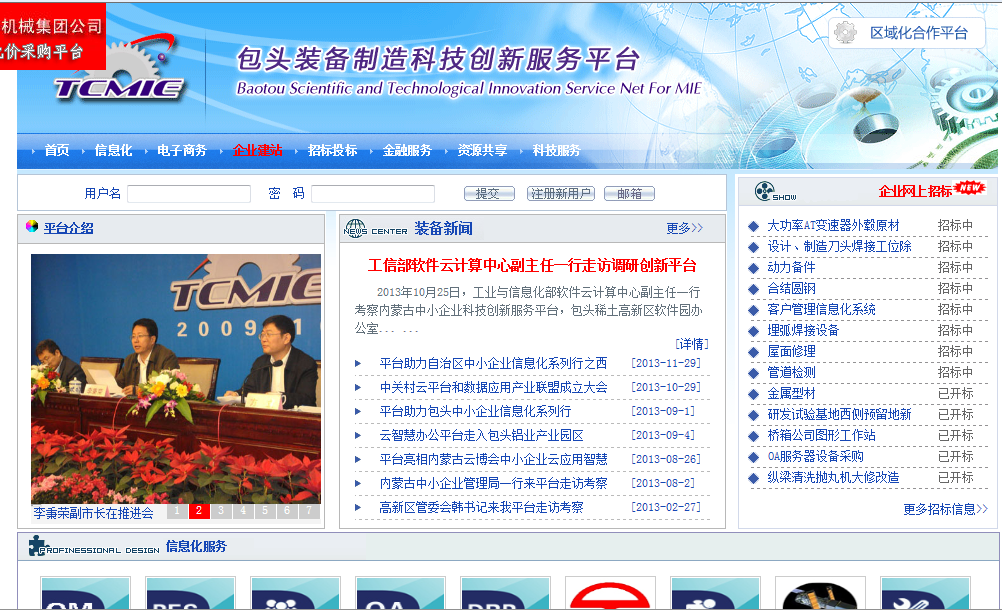Click the puzzle piece icon beside 信息化服务
This screenshot has width=1002, height=611.
tap(39, 546)
